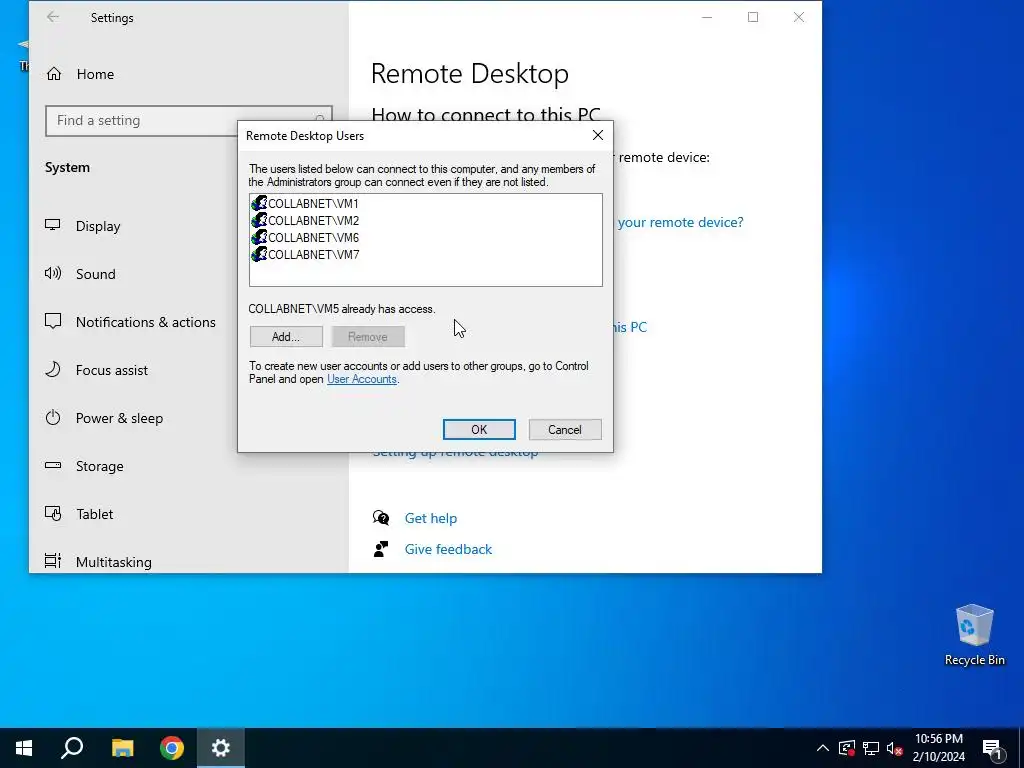1024x768 pixels.
Task: Click the Remove button in the dialog
Action: 368,337
